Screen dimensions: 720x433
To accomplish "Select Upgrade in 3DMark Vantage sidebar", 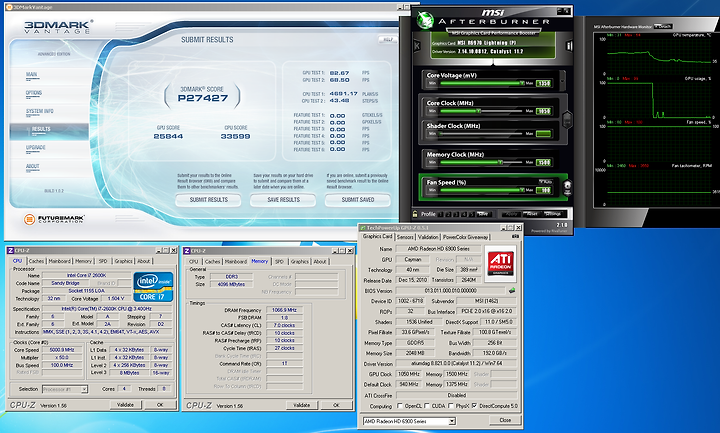I will coord(36,148).
